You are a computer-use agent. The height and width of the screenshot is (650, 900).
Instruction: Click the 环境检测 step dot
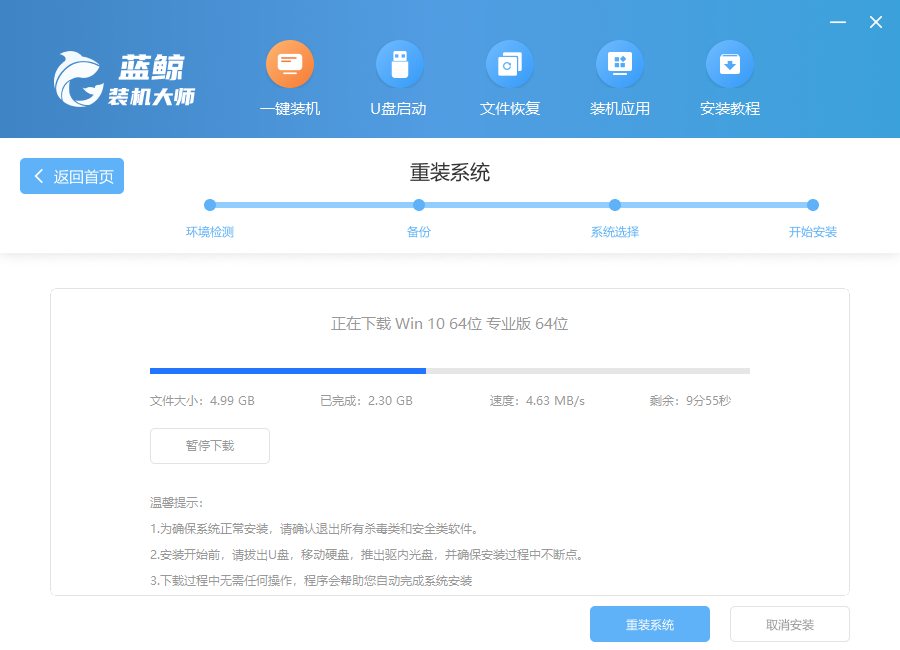coord(210,205)
